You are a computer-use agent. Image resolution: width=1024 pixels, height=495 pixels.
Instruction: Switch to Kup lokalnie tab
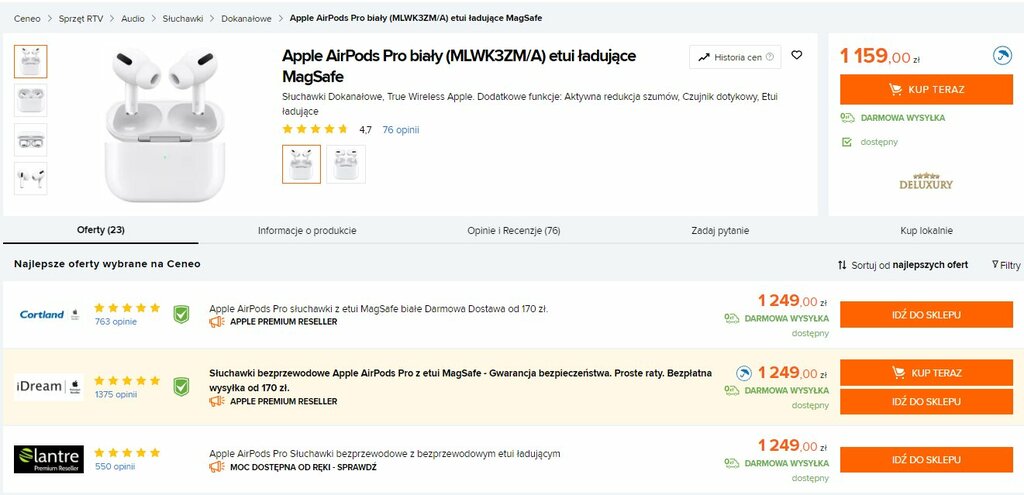926,231
